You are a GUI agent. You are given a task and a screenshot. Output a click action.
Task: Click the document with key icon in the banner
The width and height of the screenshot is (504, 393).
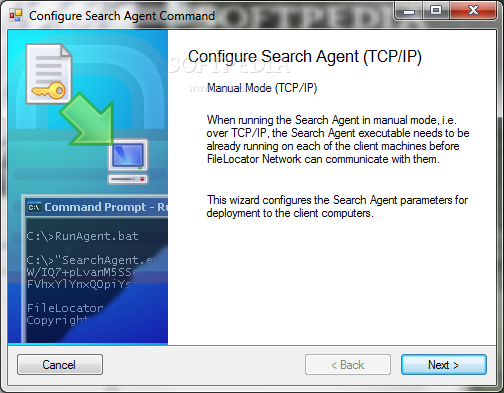49,73
